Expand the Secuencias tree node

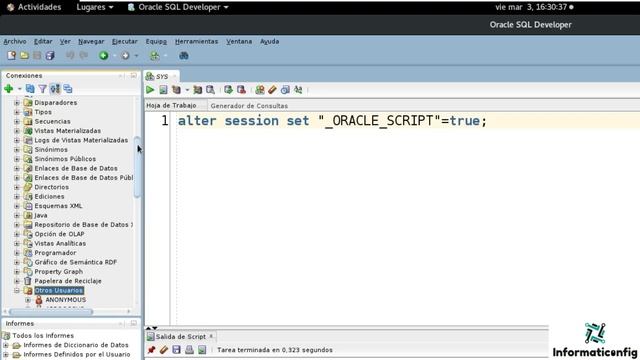[x=17, y=121]
